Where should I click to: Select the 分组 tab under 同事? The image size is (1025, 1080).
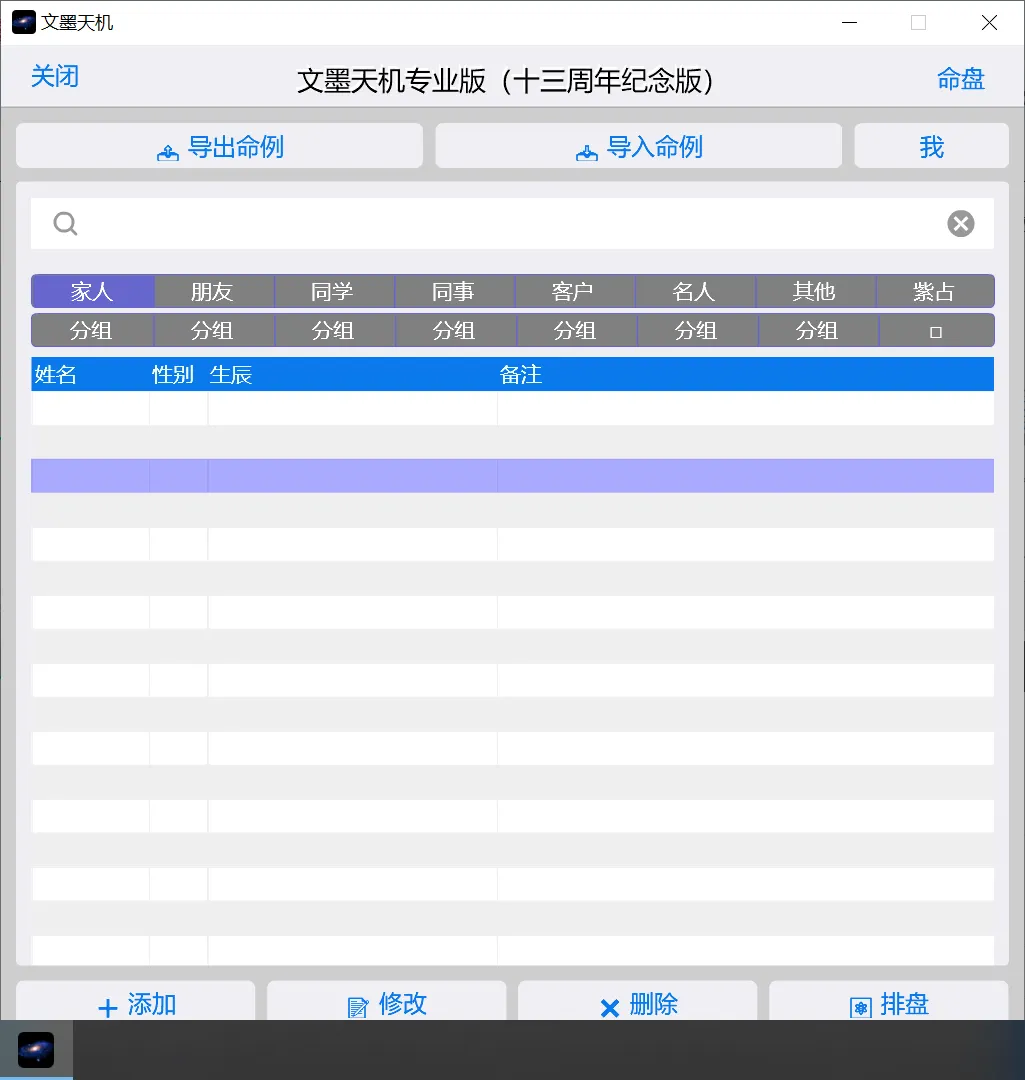[455, 331]
